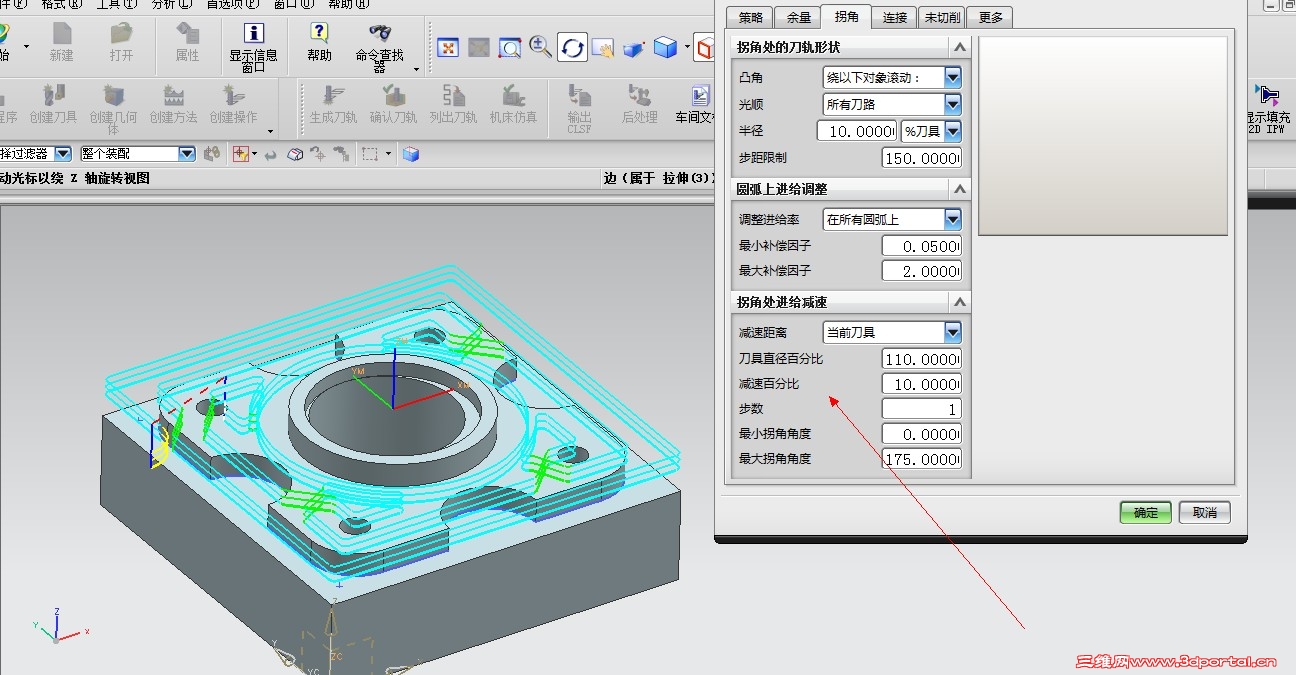
Task: Click 列出刀轨 (List Tool Path) icon
Action: (453, 104)
